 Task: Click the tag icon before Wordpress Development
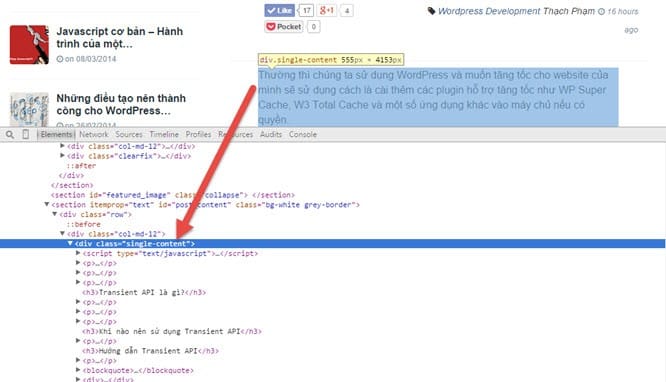[431, 11]
